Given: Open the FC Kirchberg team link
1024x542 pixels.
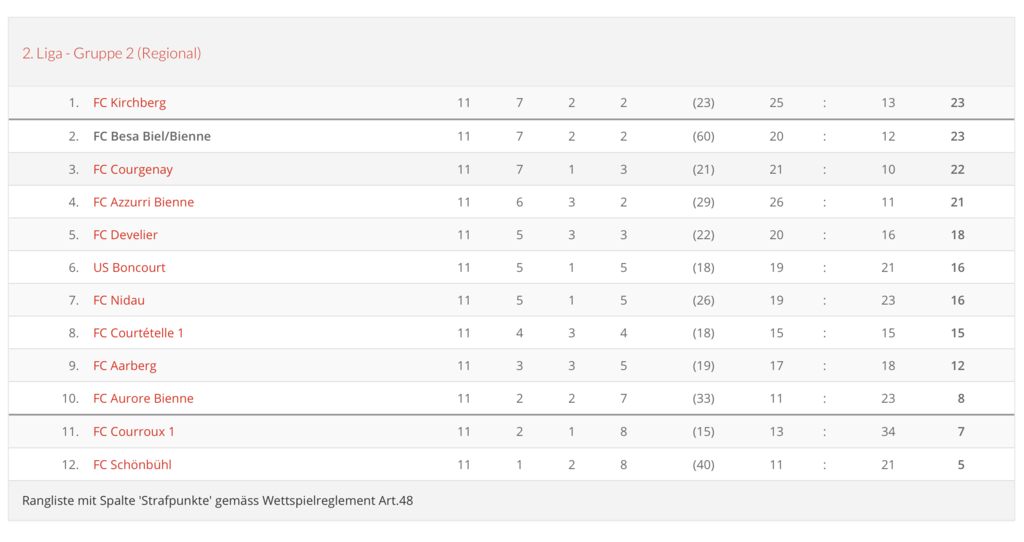Looking at the screenshot, I should (129, 103).
